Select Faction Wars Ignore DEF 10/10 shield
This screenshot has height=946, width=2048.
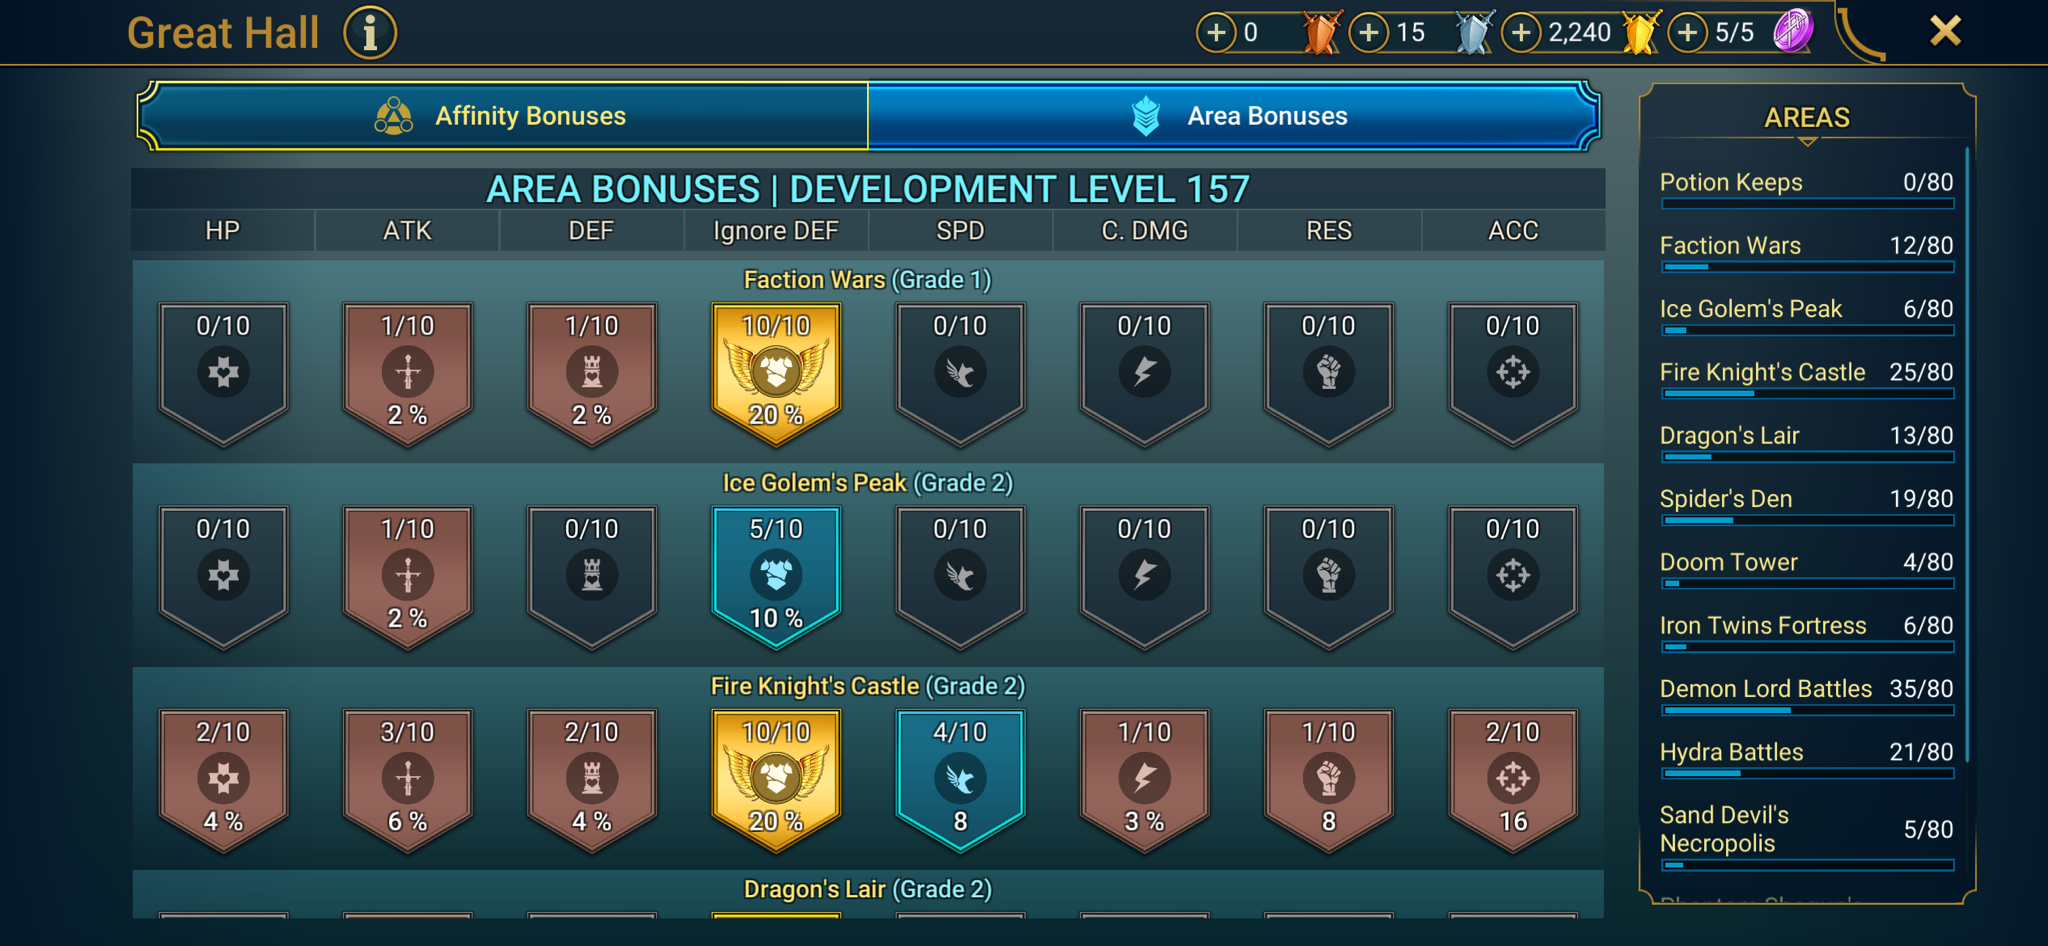[776, 373]
